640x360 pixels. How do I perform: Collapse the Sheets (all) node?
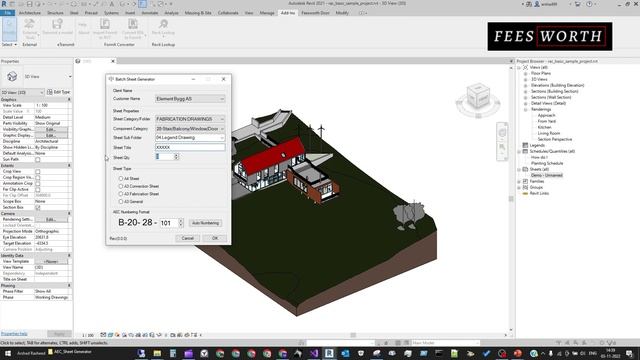(x=519, y=169)
